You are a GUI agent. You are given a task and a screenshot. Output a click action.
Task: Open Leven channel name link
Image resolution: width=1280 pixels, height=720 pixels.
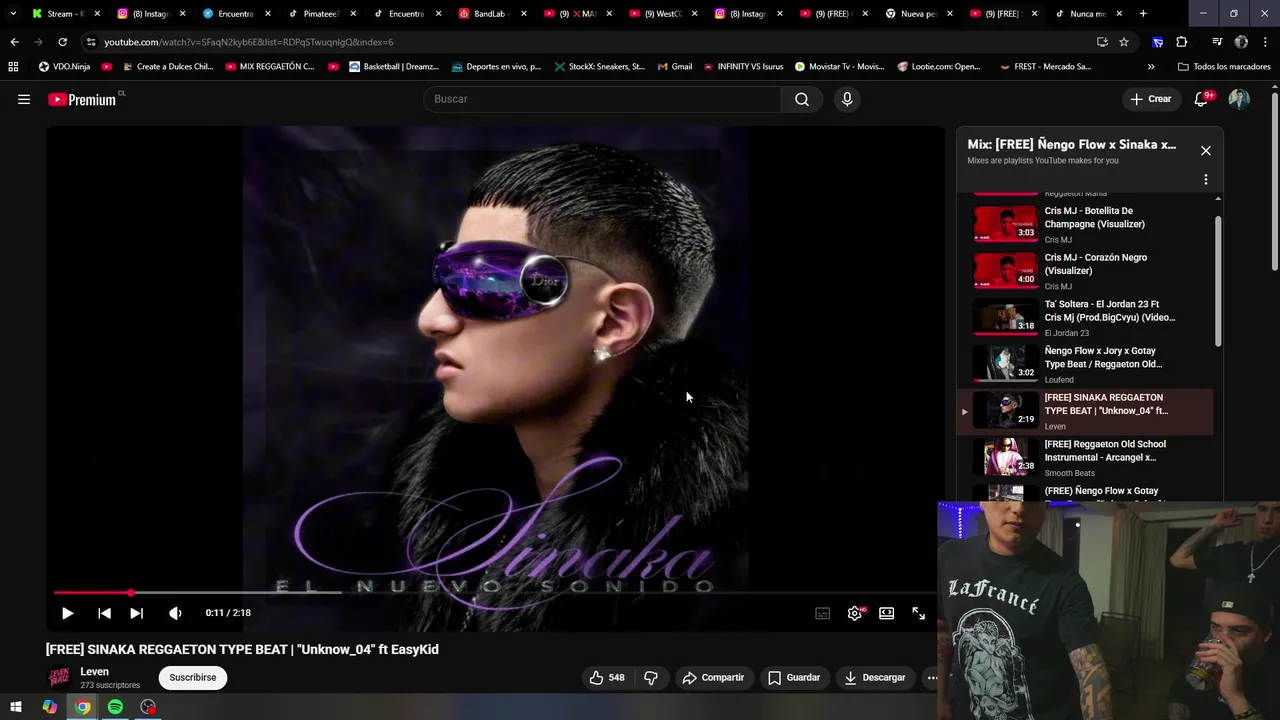tap(94, 672)
